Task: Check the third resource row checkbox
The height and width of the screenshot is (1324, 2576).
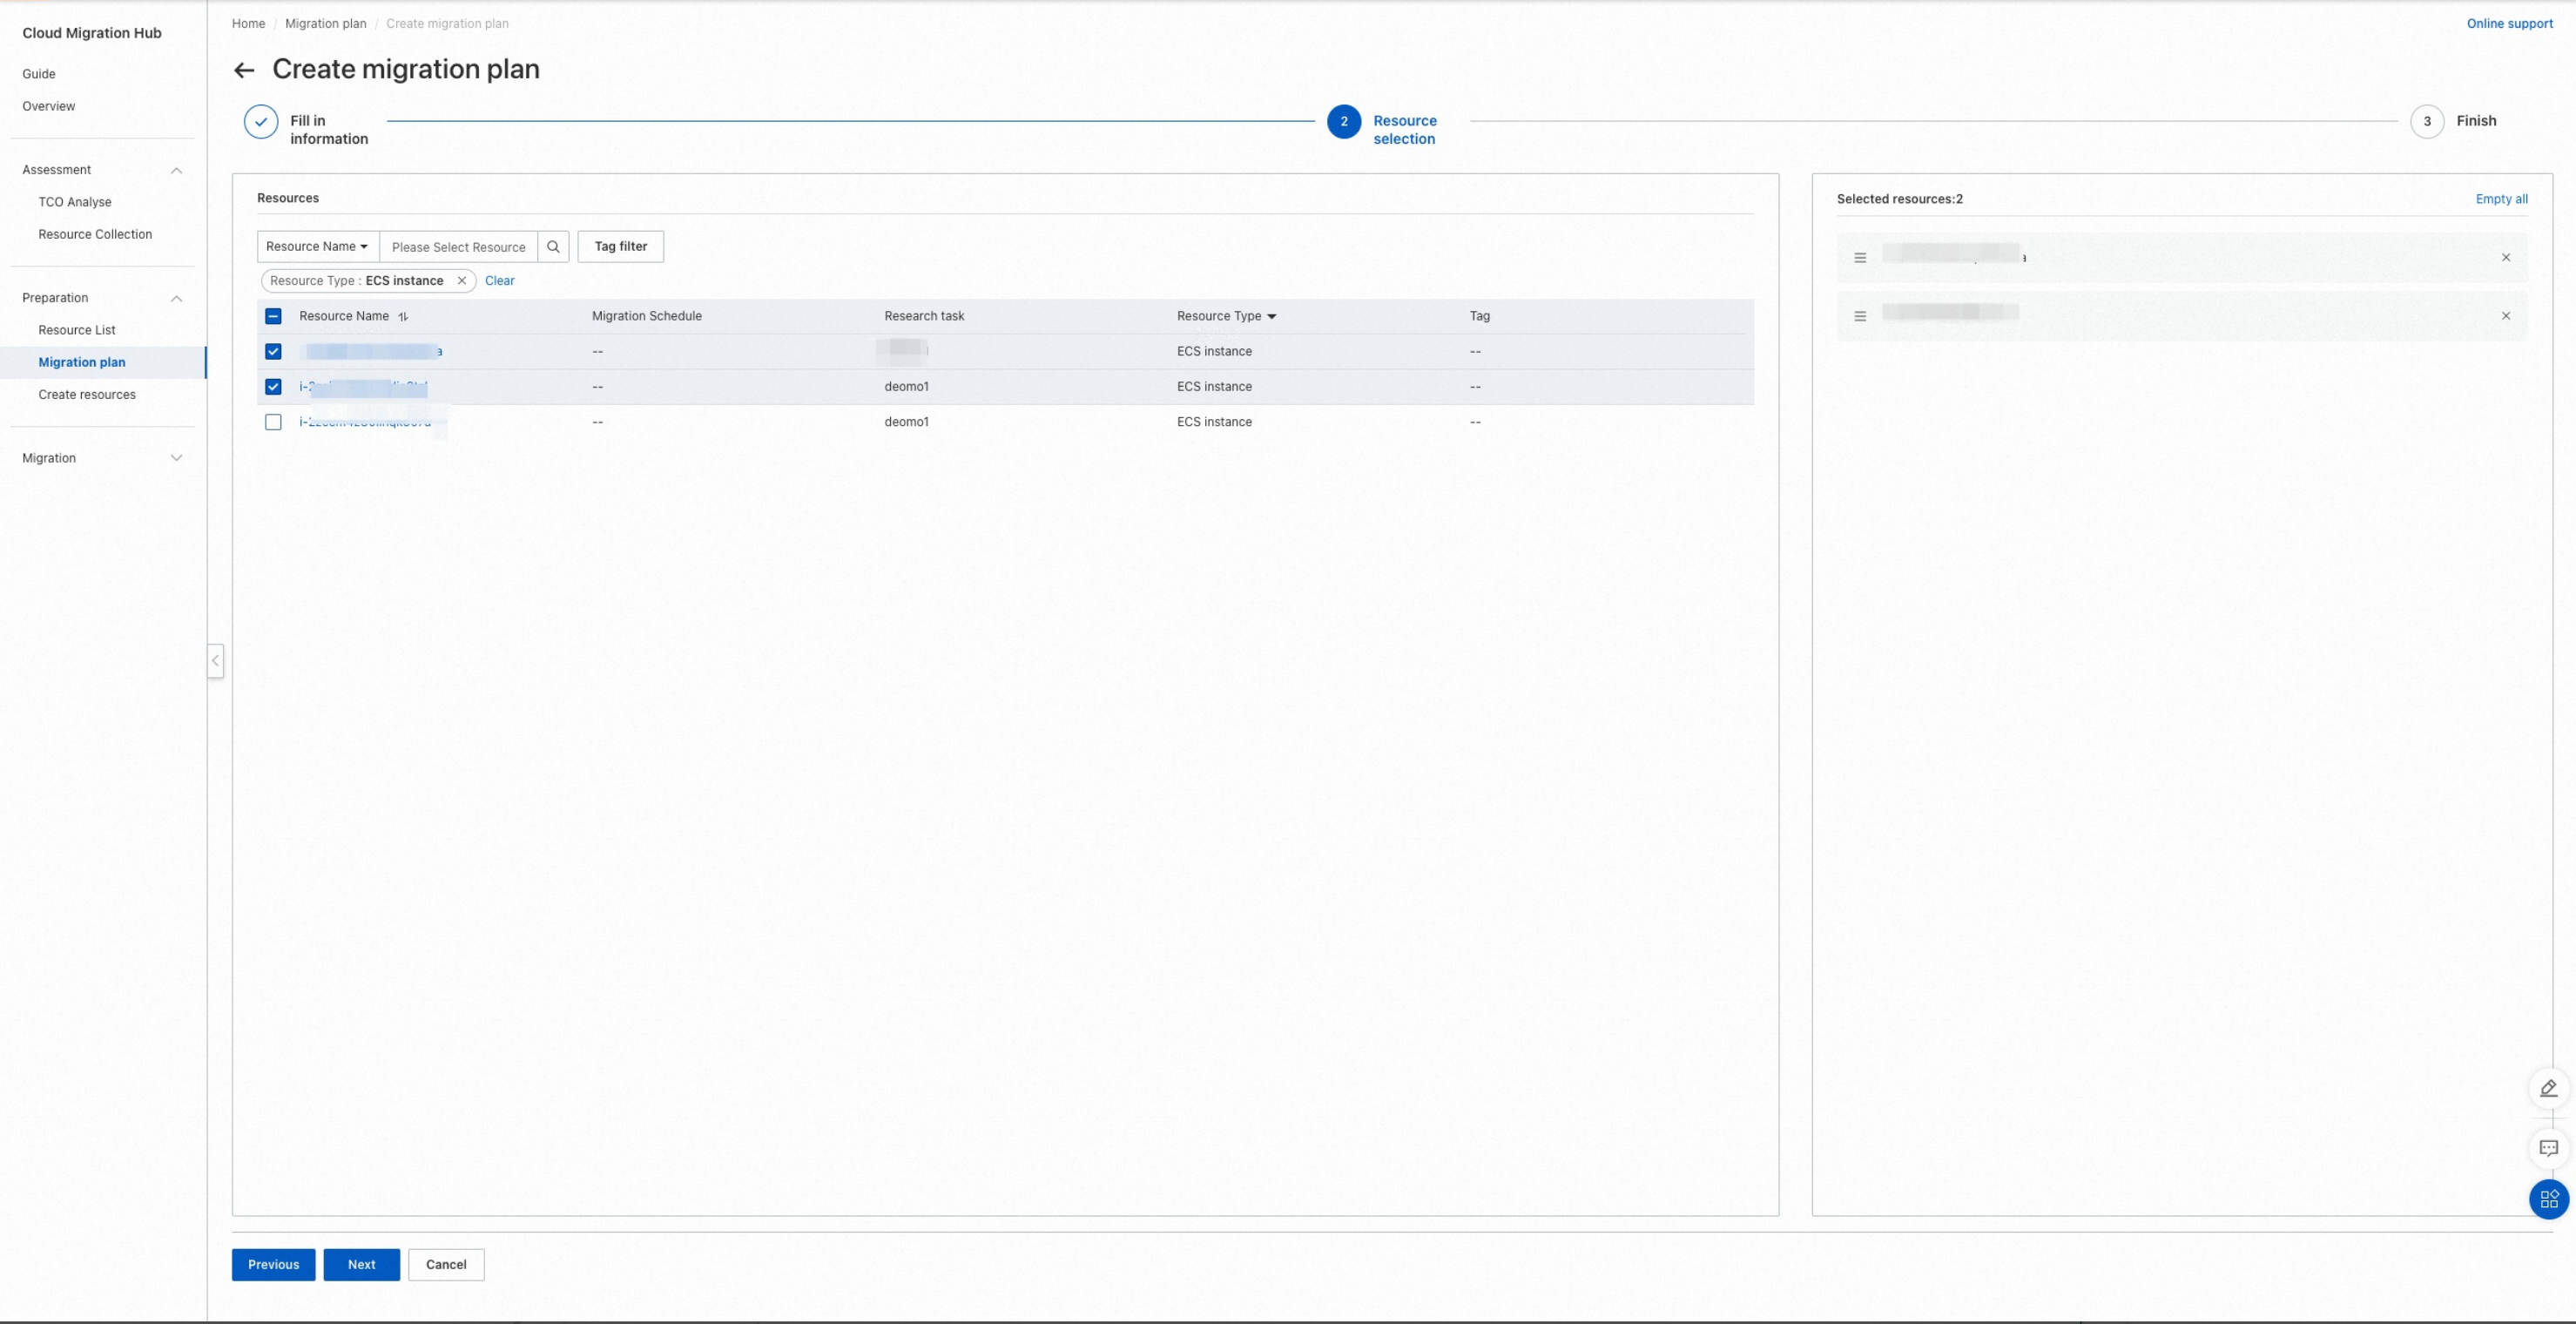Action: [273, 422]
